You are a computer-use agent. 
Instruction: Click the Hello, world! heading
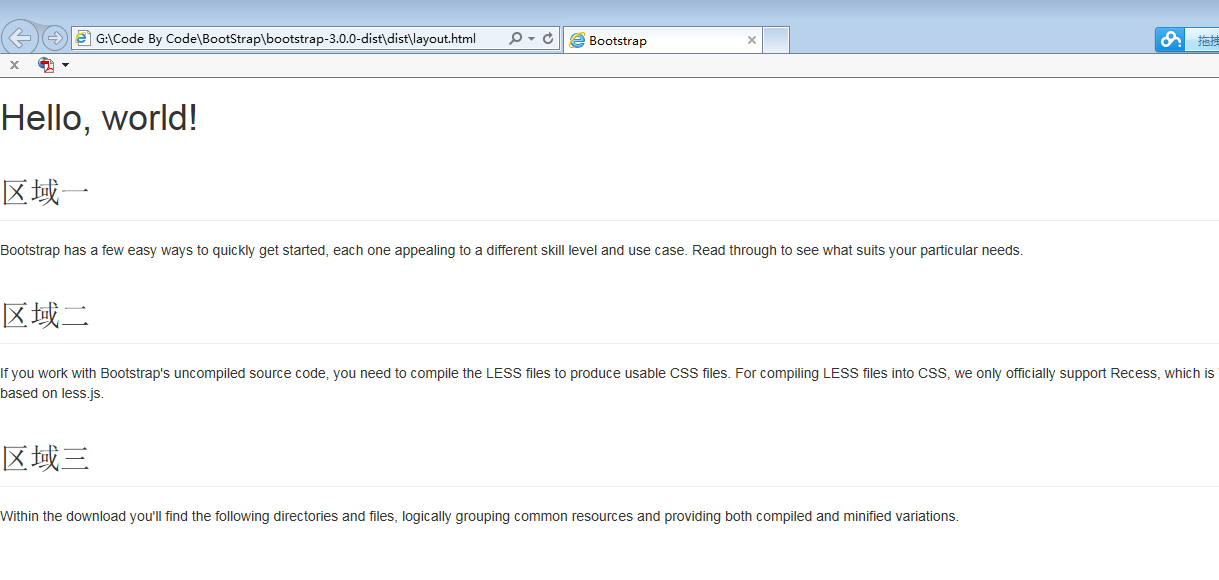pyautogui.click(x=99, y=118)
